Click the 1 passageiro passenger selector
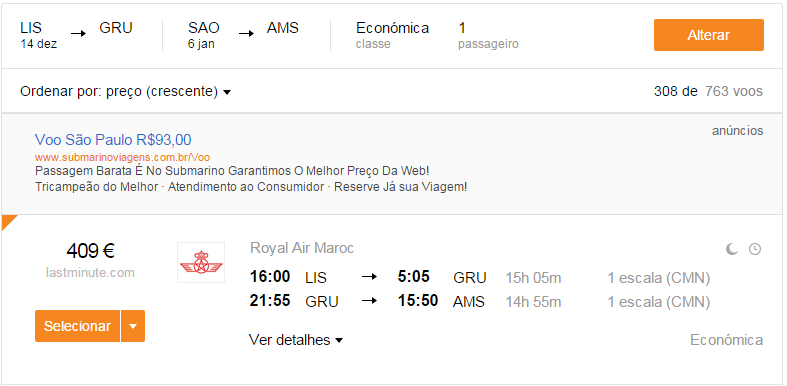 pos(488,35)
